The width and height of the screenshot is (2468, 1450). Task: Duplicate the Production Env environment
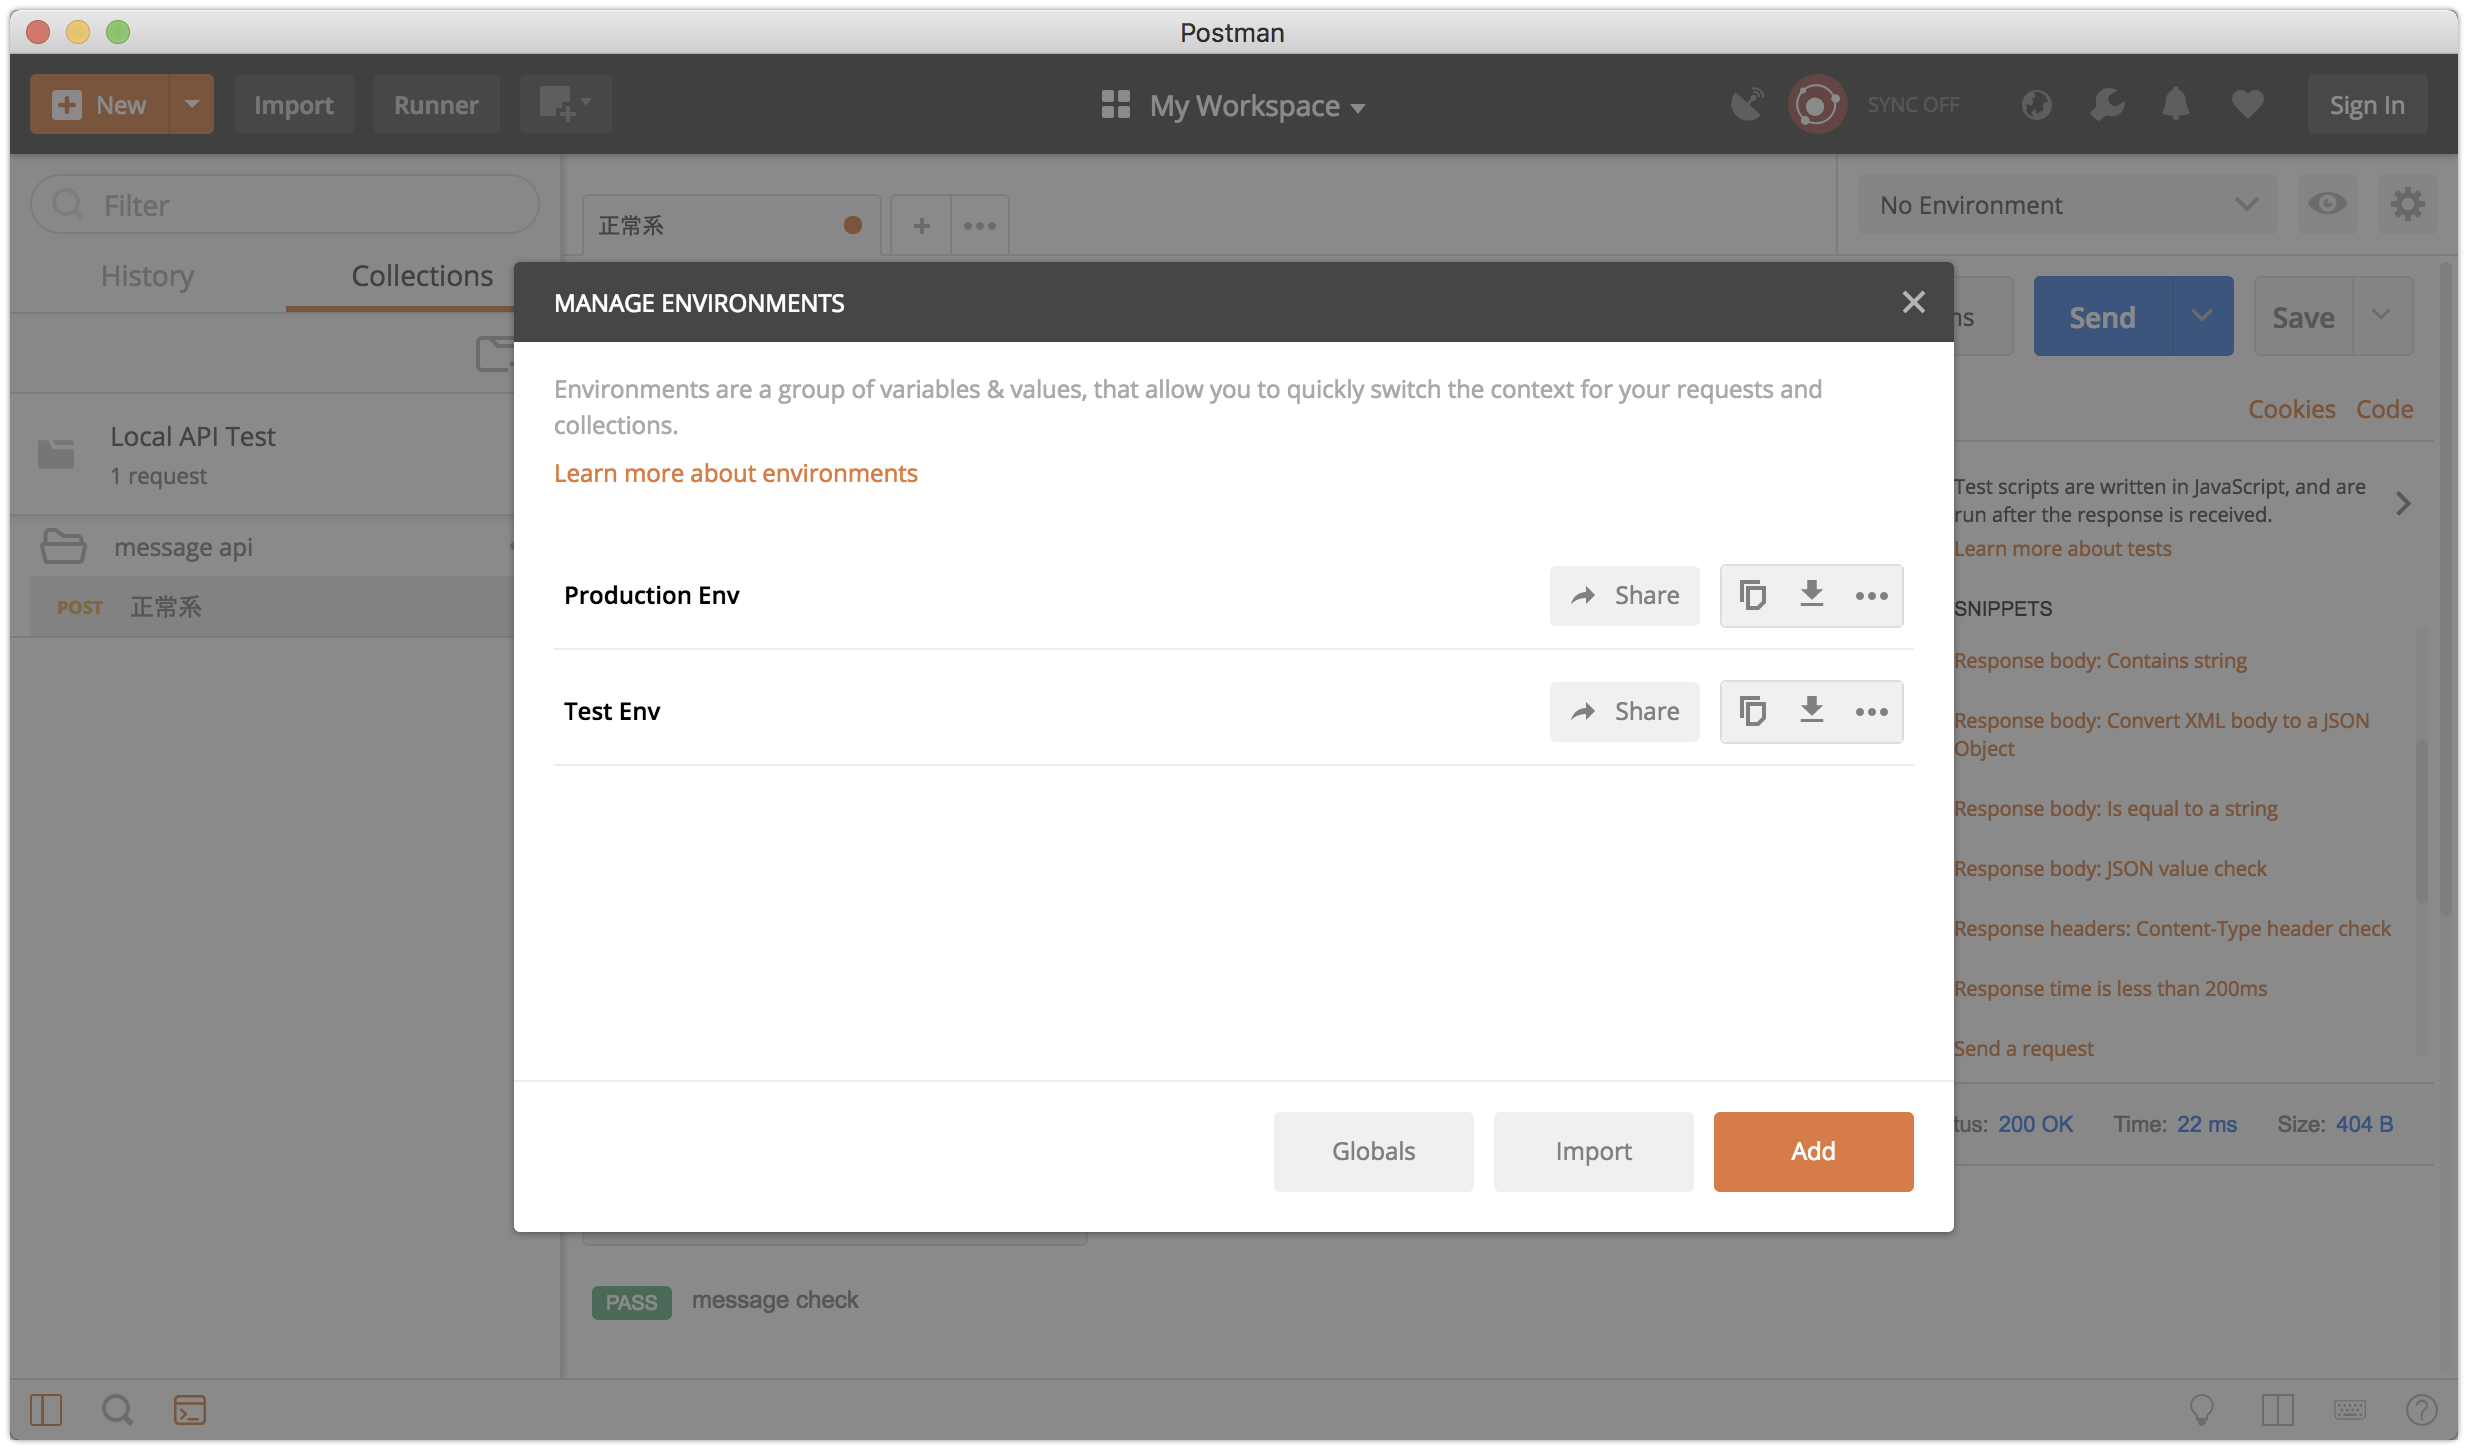[x=1752, y=595]
